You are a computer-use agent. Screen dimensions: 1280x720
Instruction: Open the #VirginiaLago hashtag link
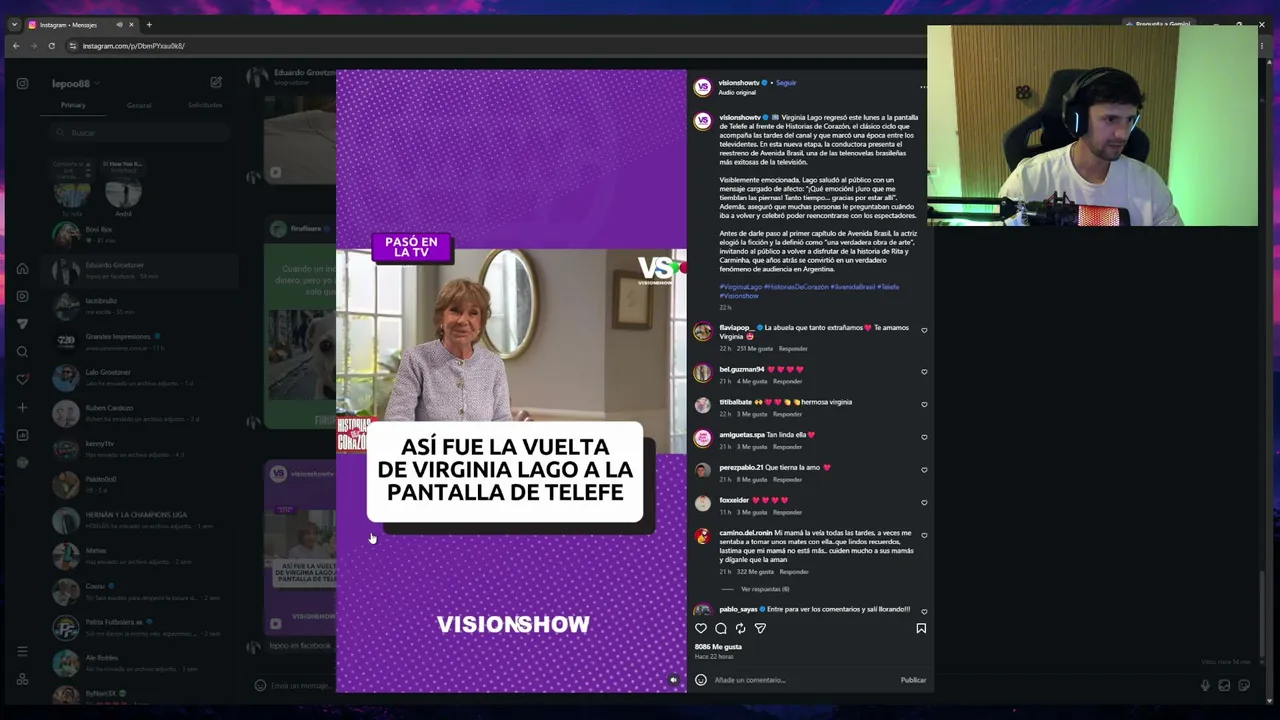tap(740, 287)
